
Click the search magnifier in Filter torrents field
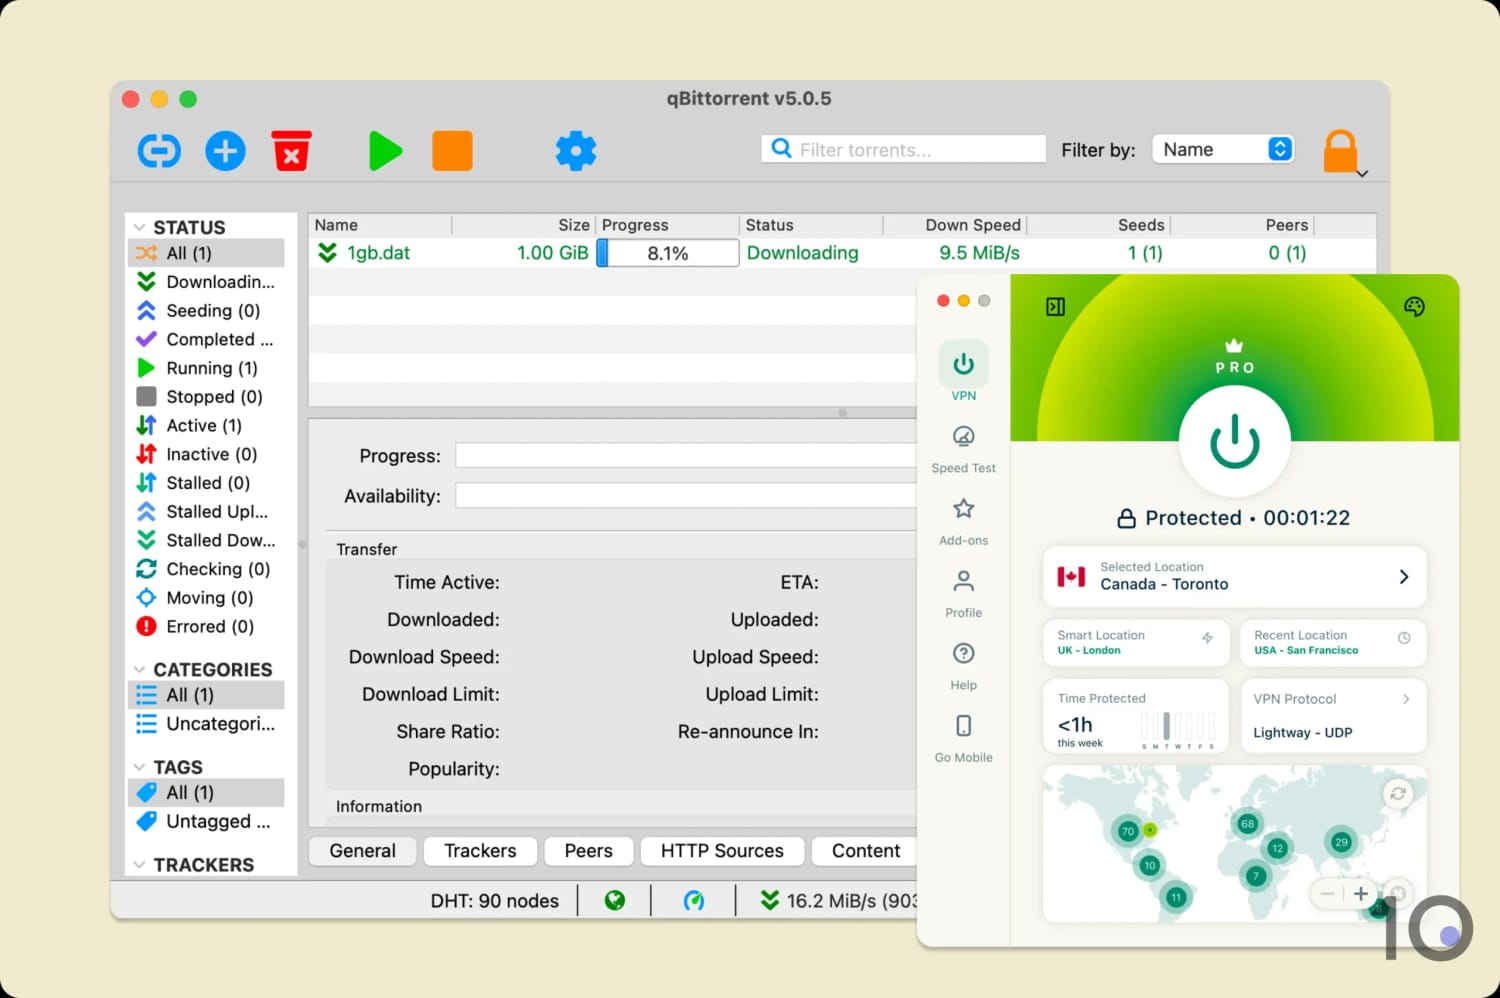pyautogui.click(x=781, y=149)
